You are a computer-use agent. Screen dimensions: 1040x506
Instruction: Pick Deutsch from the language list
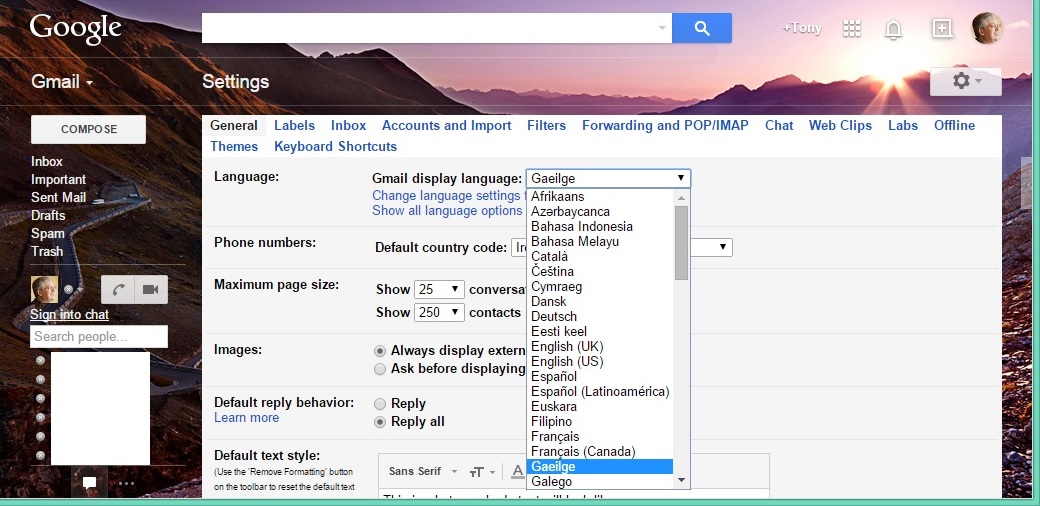coord(554,316)
